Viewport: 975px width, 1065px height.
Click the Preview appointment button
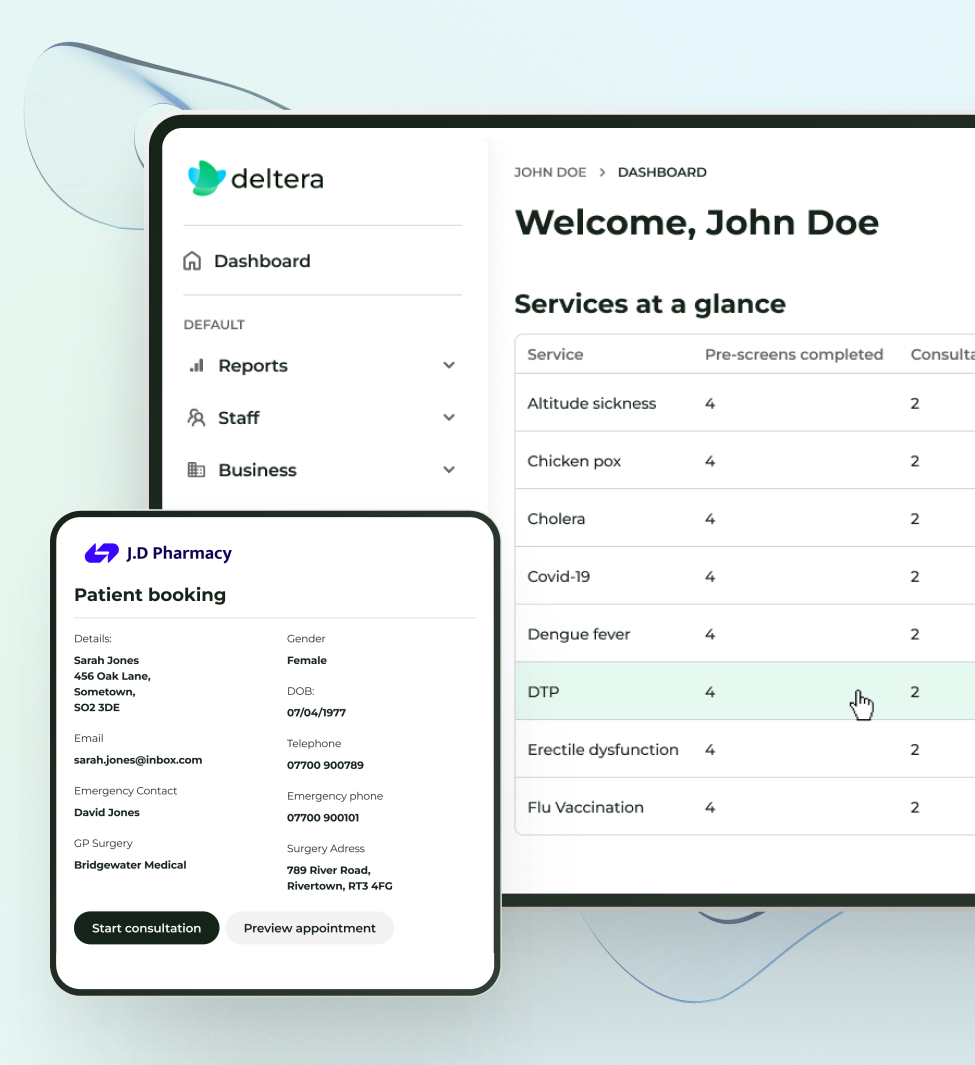309,927
